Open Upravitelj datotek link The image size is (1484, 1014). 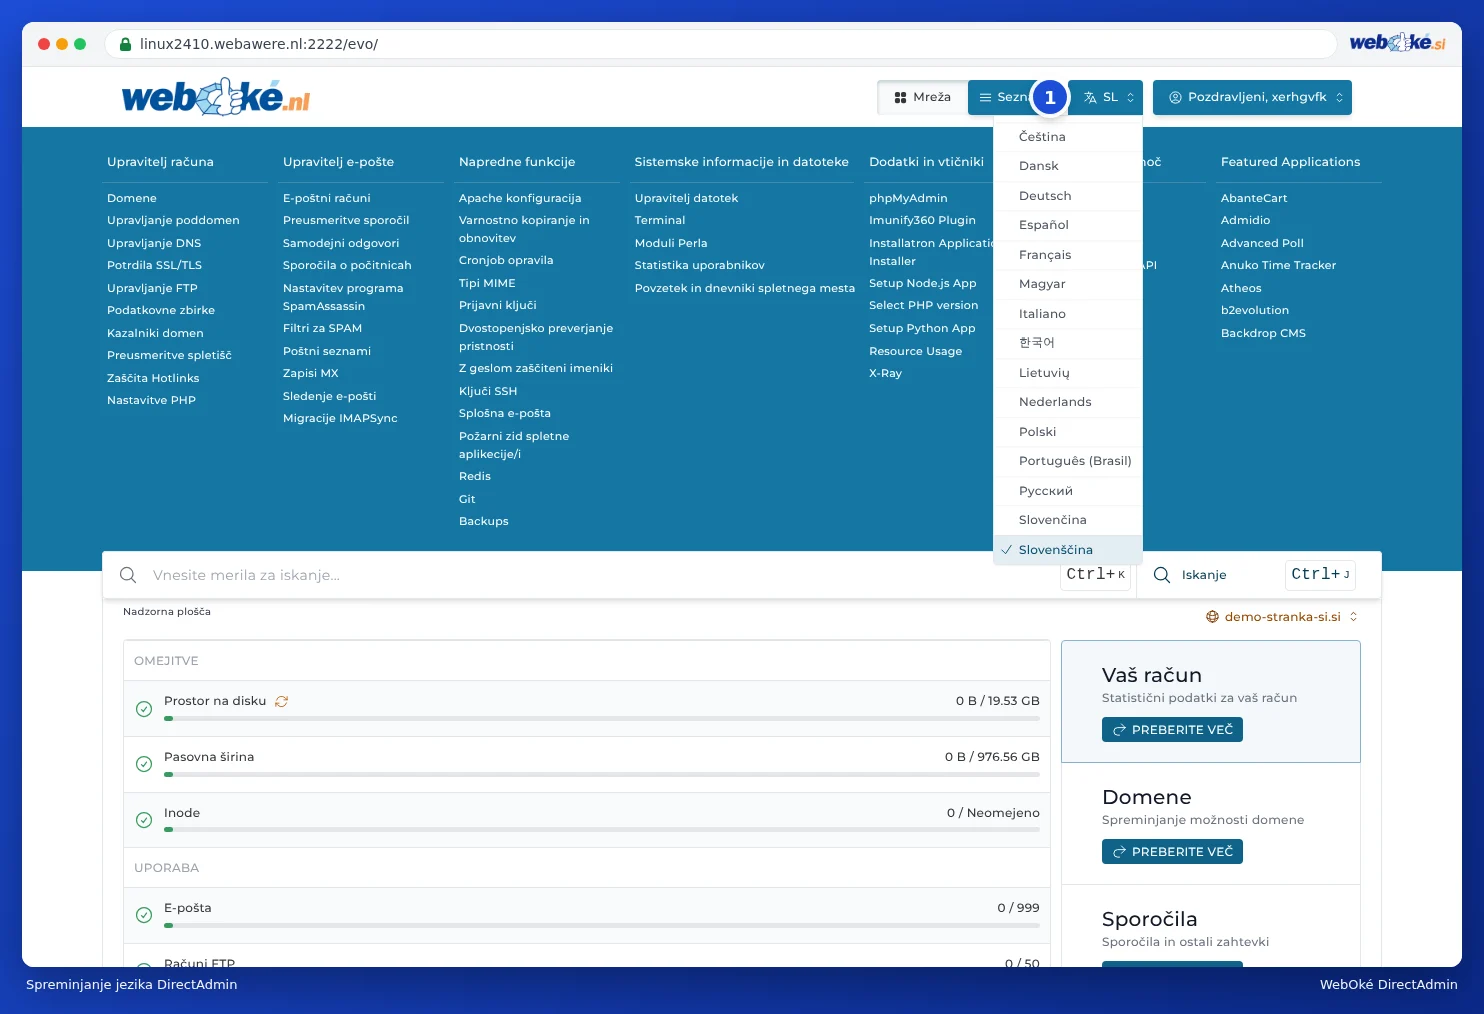686,198
